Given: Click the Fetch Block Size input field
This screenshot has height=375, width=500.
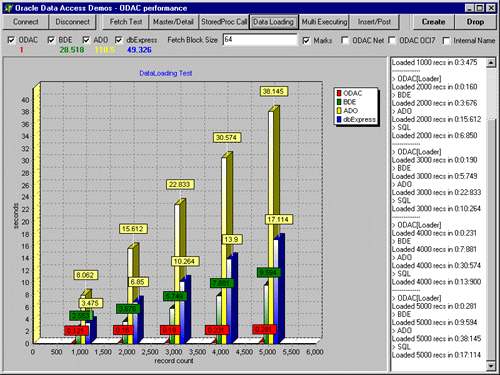Looking at the screenshot, I should [260, 40].
